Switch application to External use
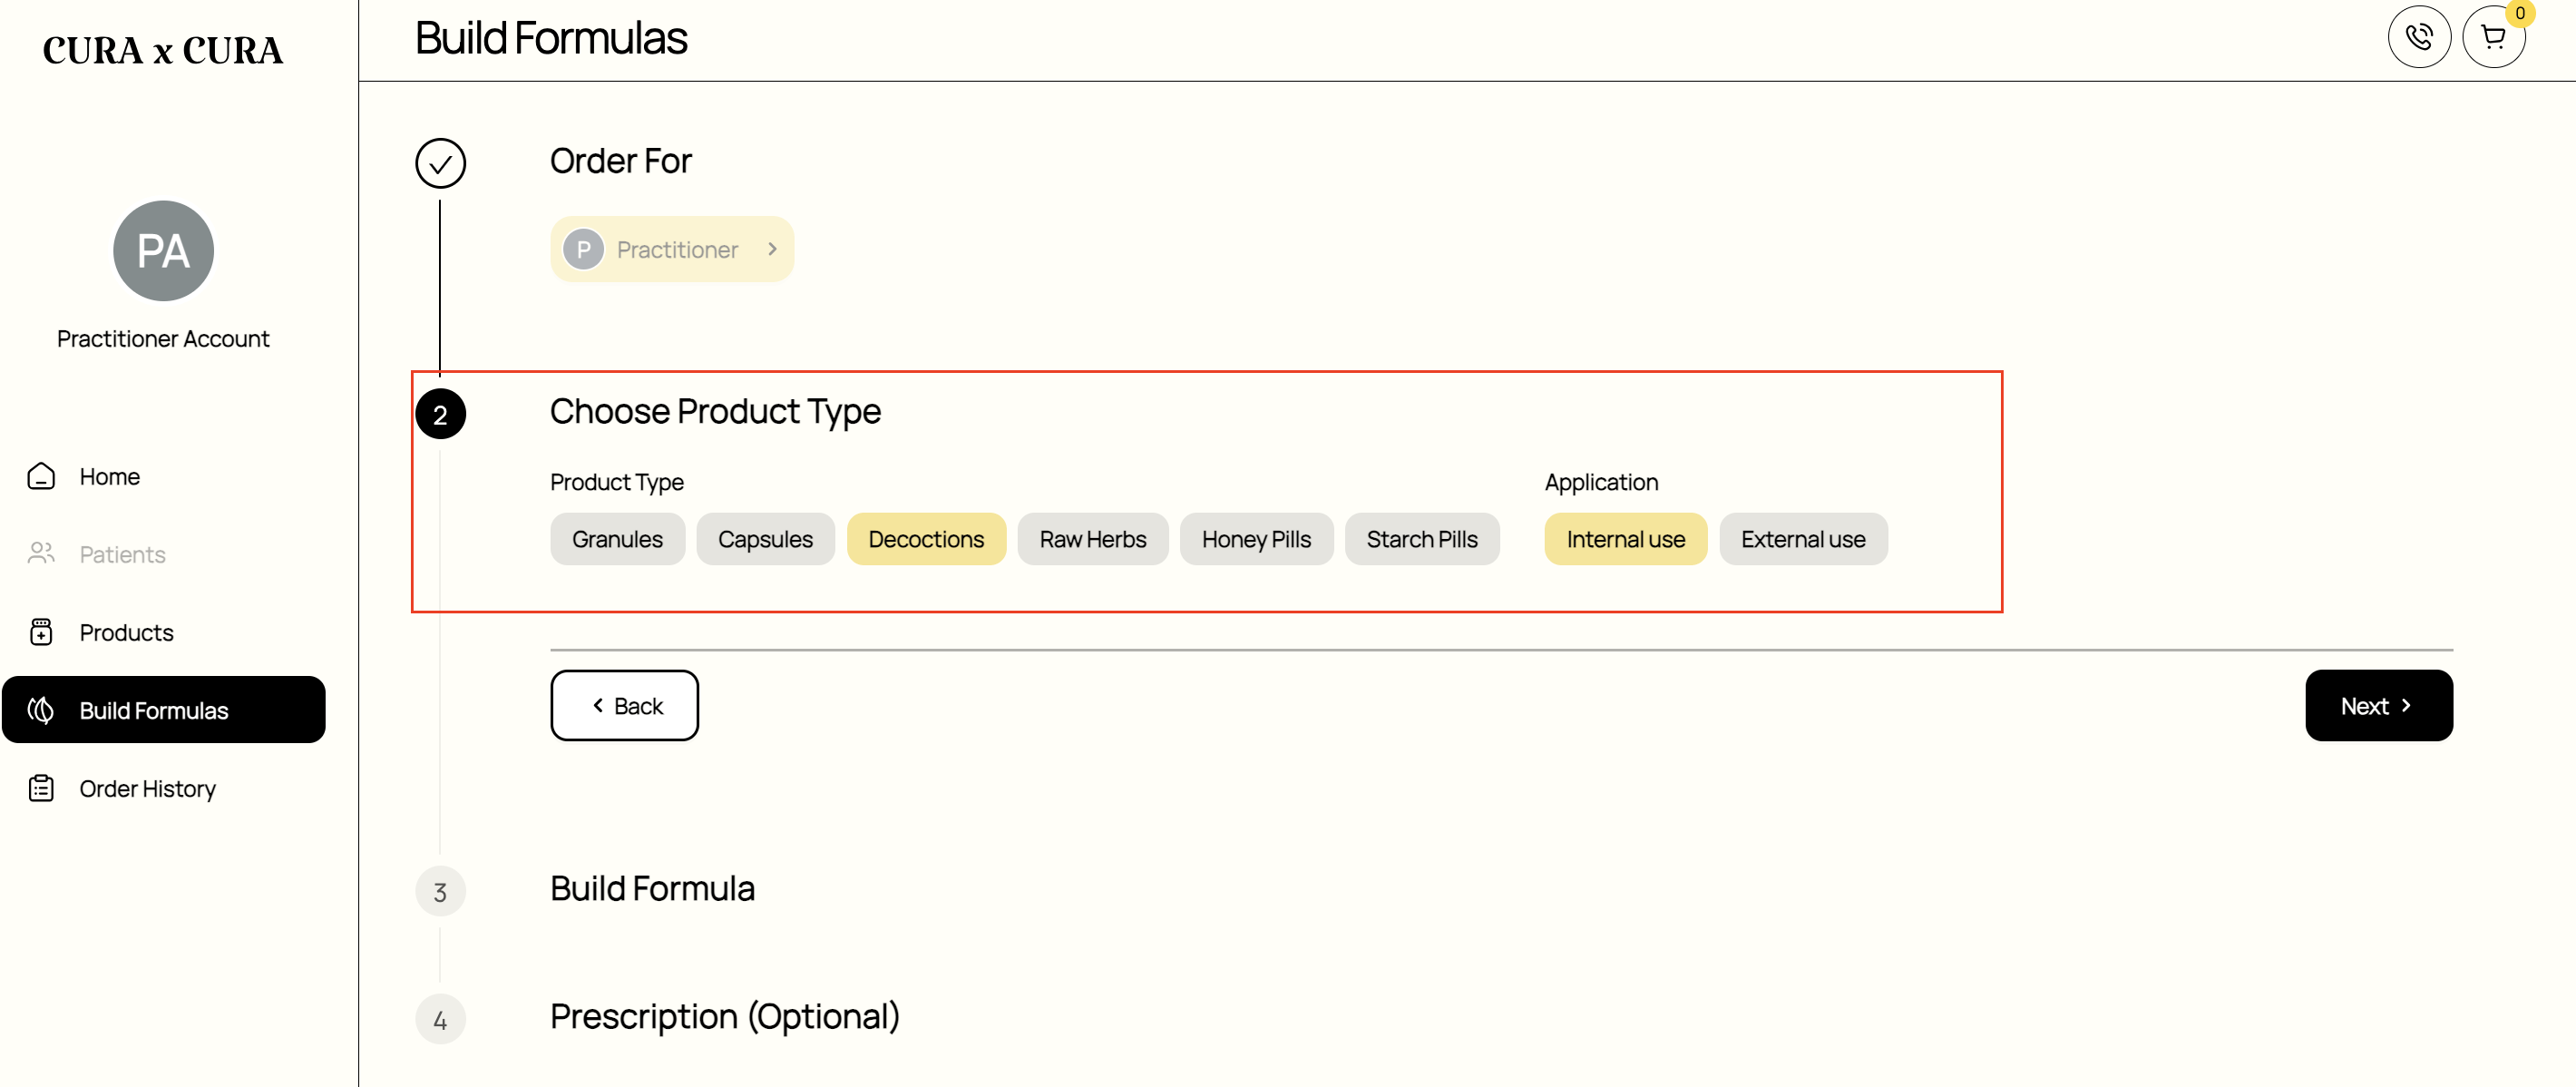Screen dimensions: 2576x1087 click(x=1802, y=539)
